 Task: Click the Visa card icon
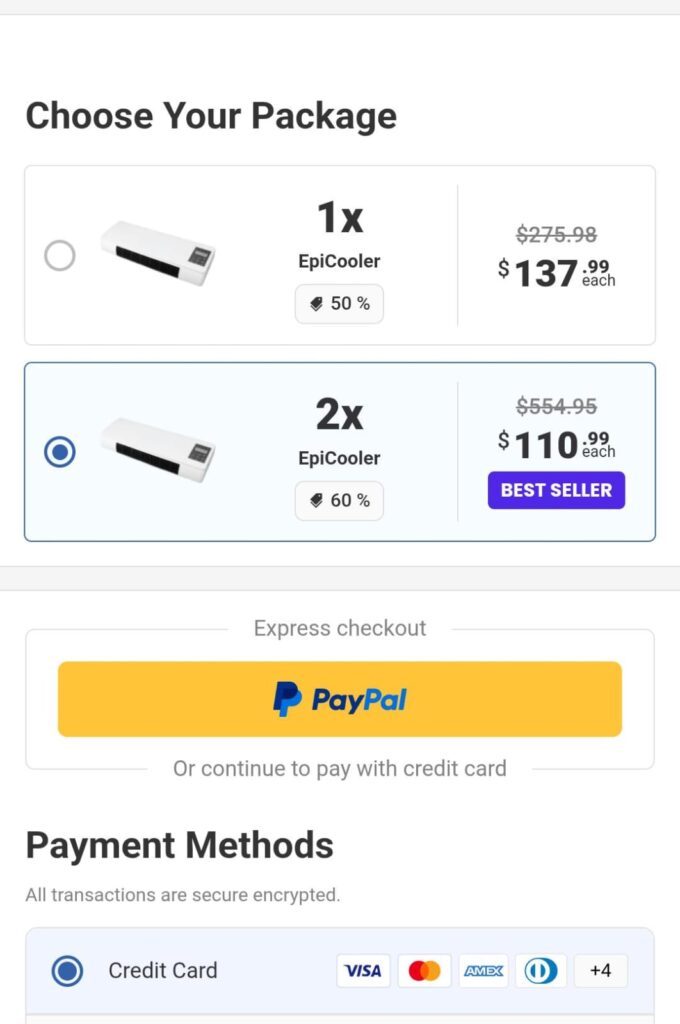363,971
